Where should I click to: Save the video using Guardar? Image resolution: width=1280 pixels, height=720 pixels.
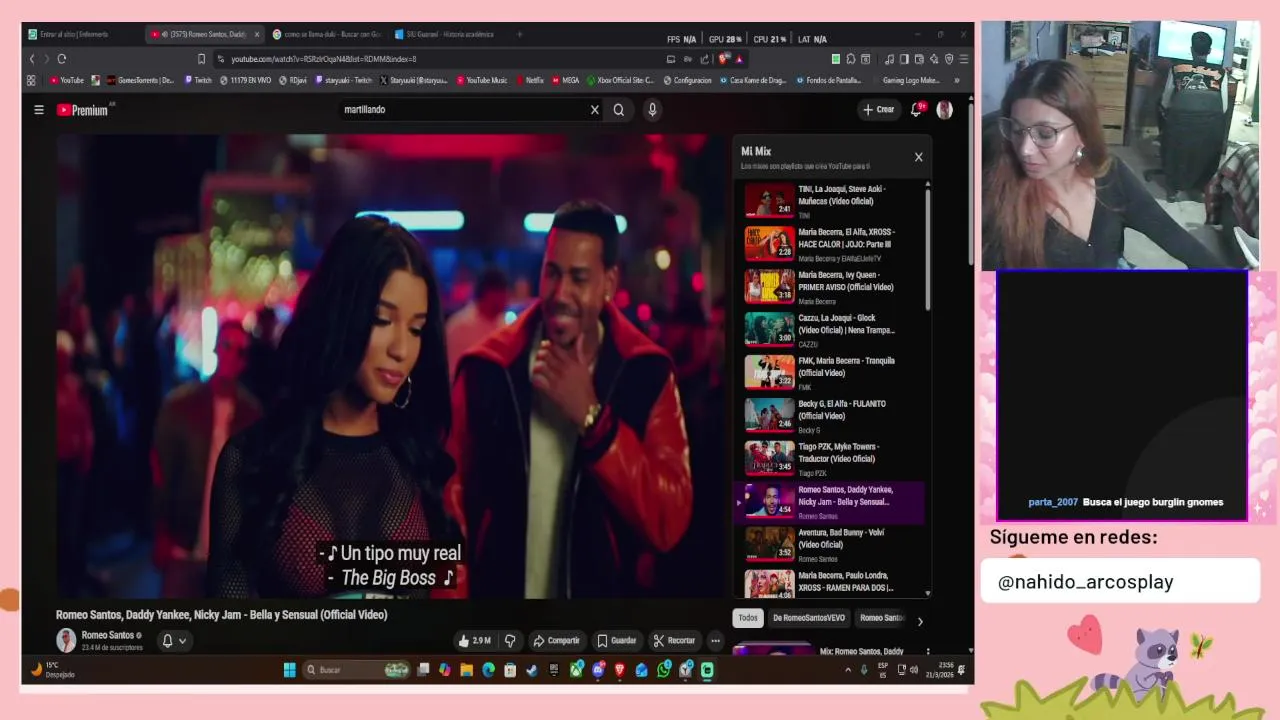pyautogui.click(x=616, y=641)
